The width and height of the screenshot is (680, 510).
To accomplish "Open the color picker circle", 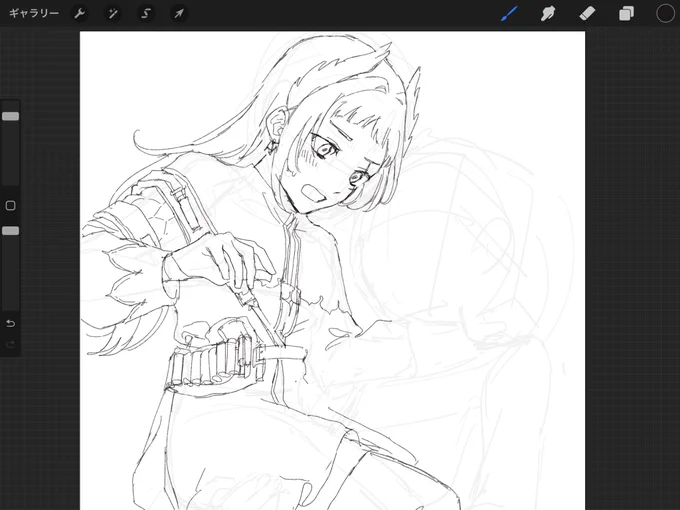I will click(x=665, y=13).
